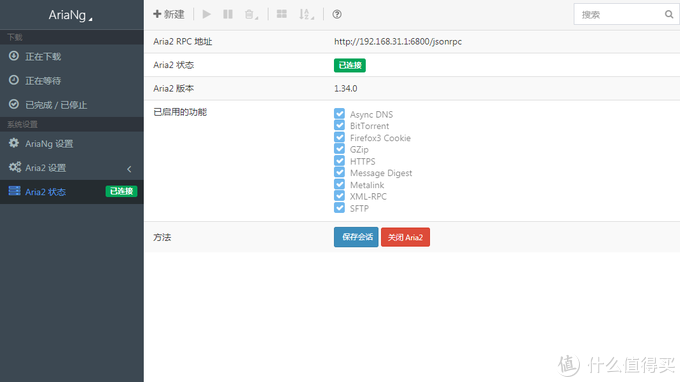Click the New task plus button

click(169, 14)
